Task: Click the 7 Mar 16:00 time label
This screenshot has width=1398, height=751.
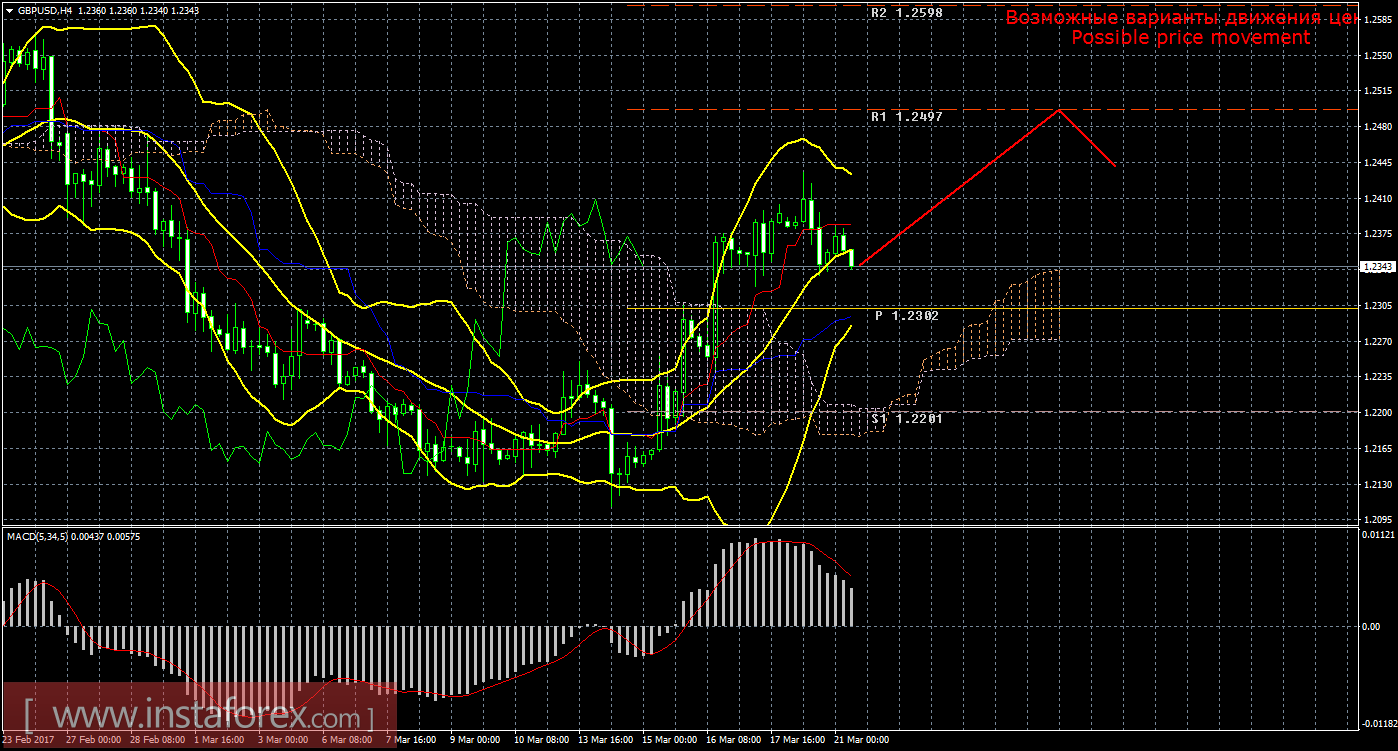Action: (411, 740)
